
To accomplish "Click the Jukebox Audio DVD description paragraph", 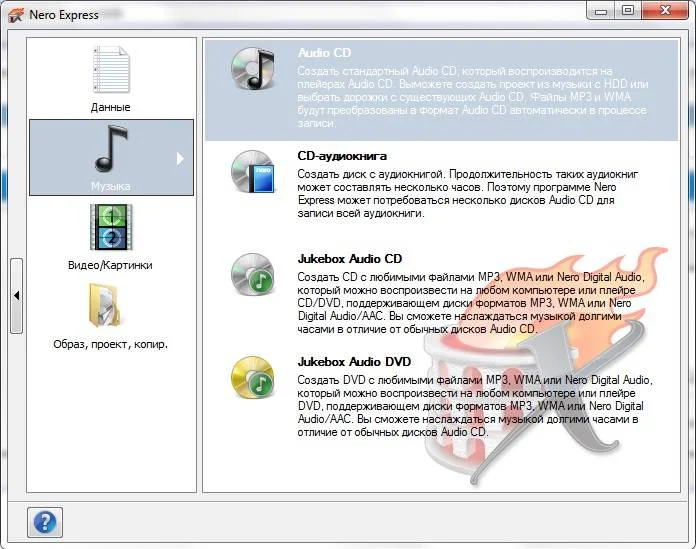I will pos(475,406).
